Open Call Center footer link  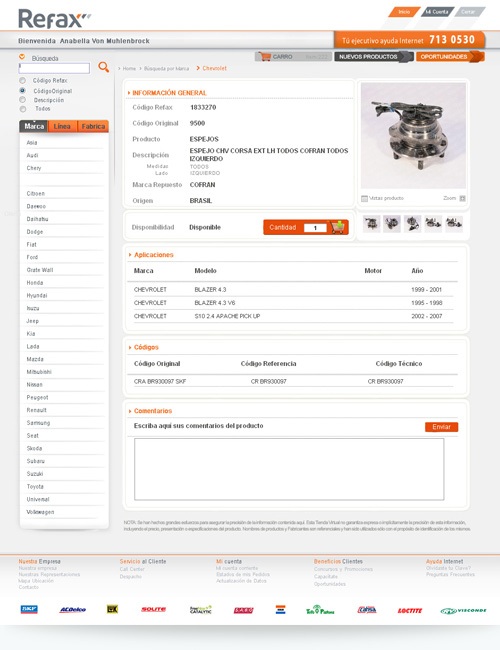[132, 569]
